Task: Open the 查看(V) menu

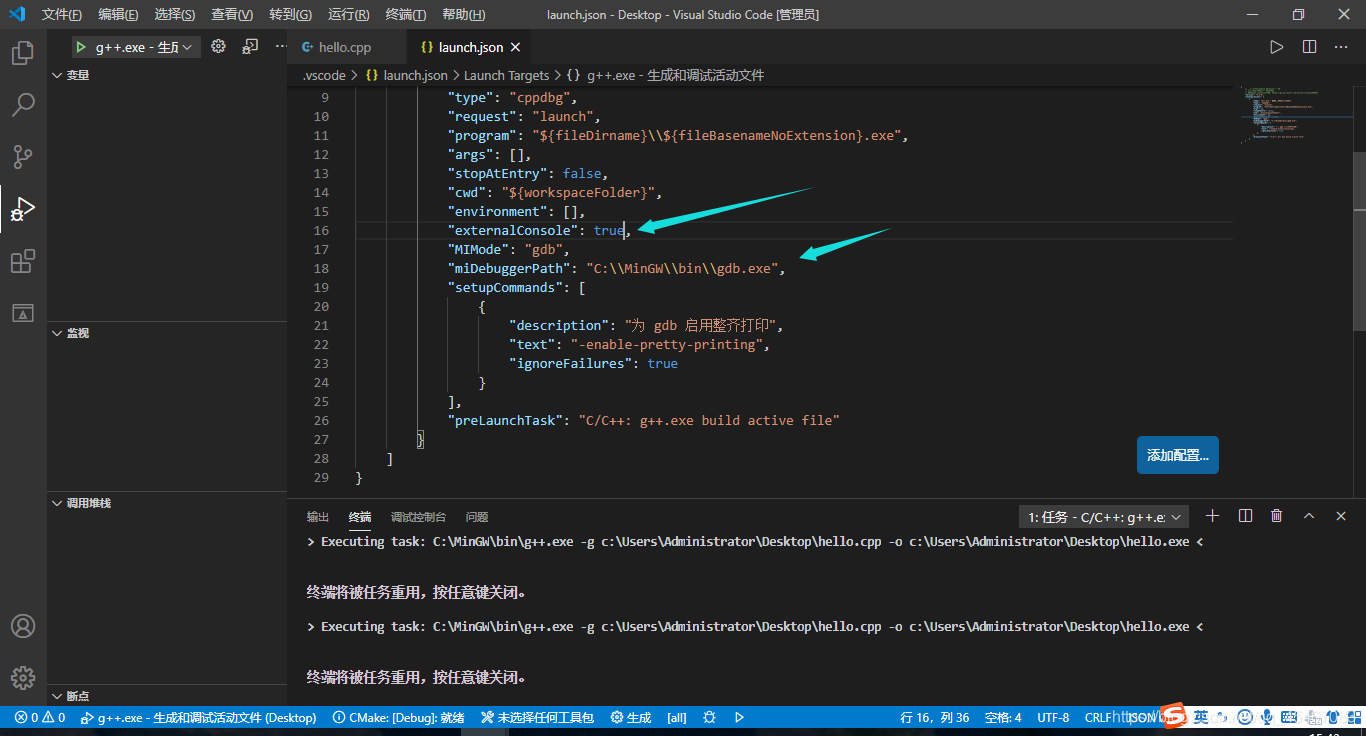Action: coord(232,15)
